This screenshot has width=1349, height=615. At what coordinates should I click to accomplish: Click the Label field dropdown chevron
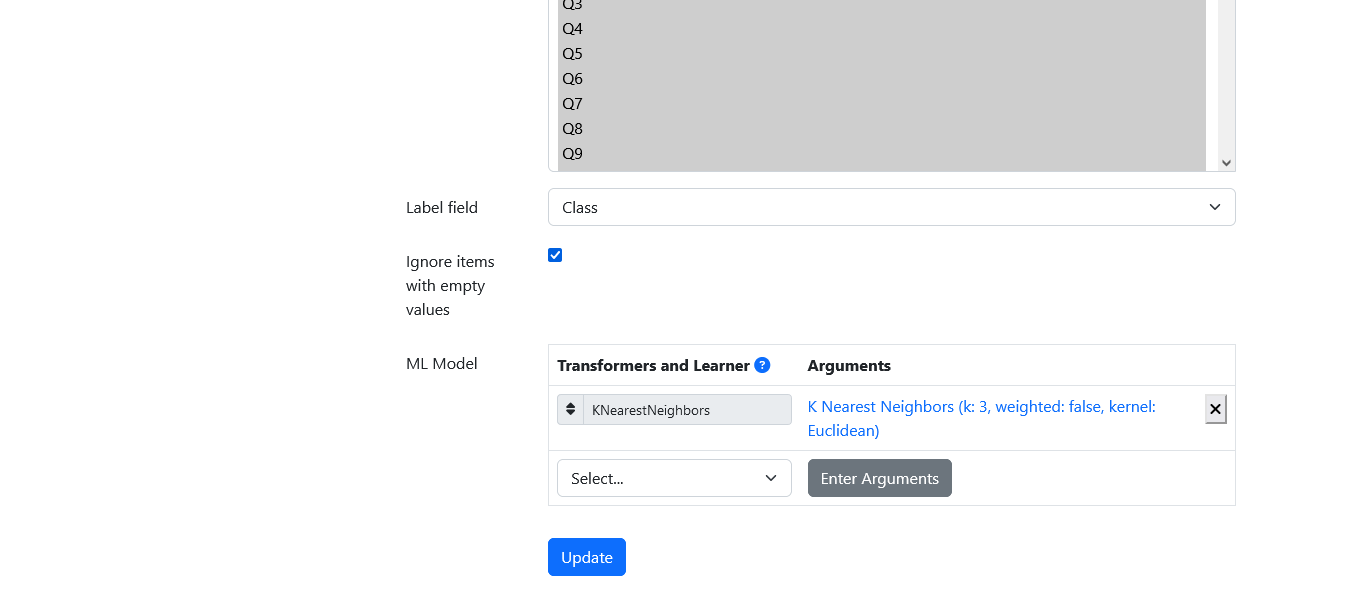[1215, 207]
